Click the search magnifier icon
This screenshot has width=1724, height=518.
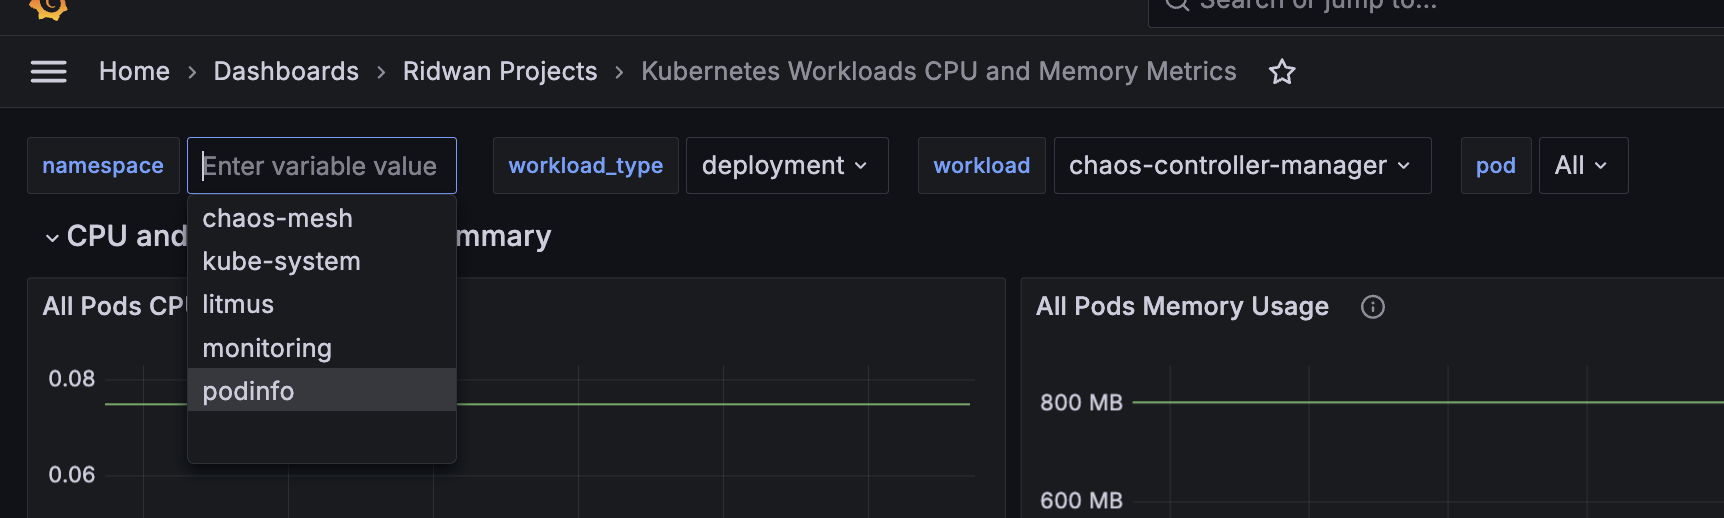pyautogui.click(x=1177, y=4)
